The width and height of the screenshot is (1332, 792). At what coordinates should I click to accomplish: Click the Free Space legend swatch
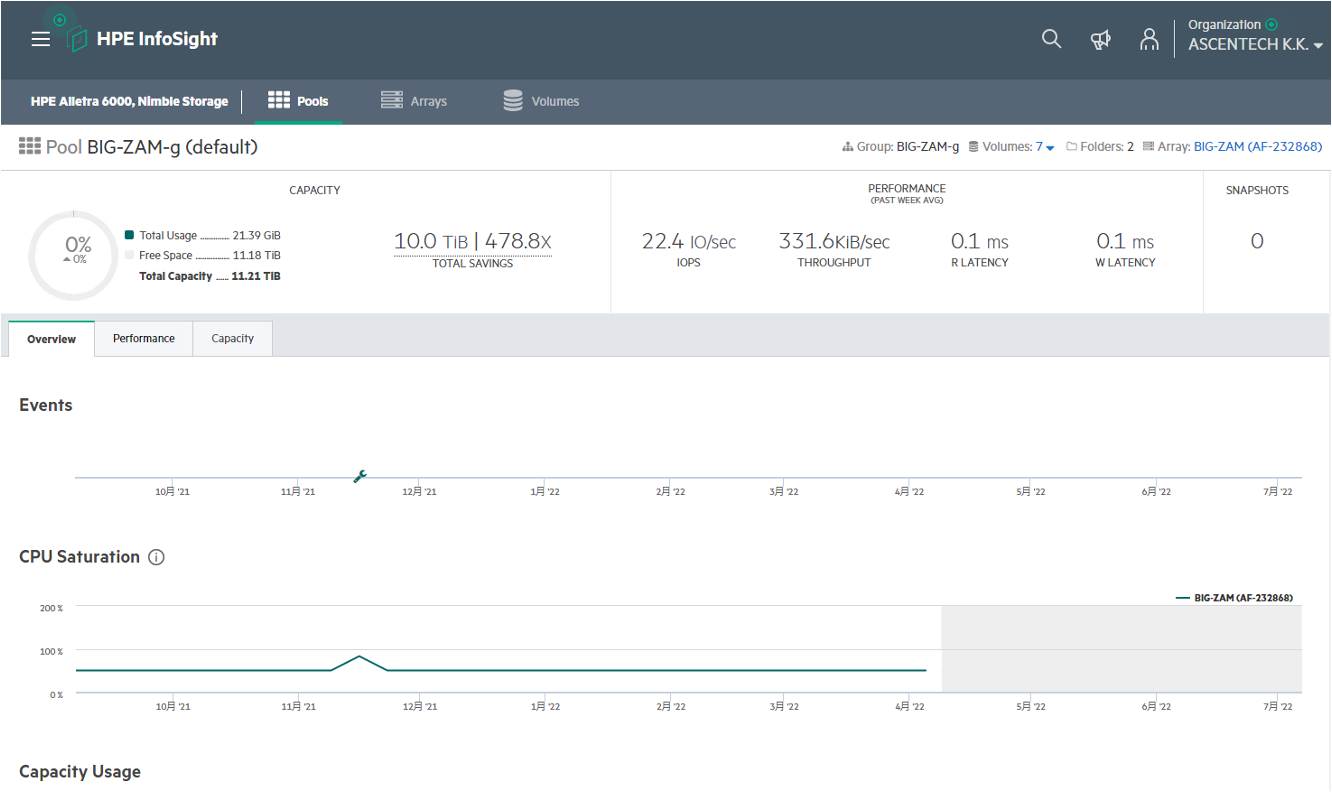[129, 255]
